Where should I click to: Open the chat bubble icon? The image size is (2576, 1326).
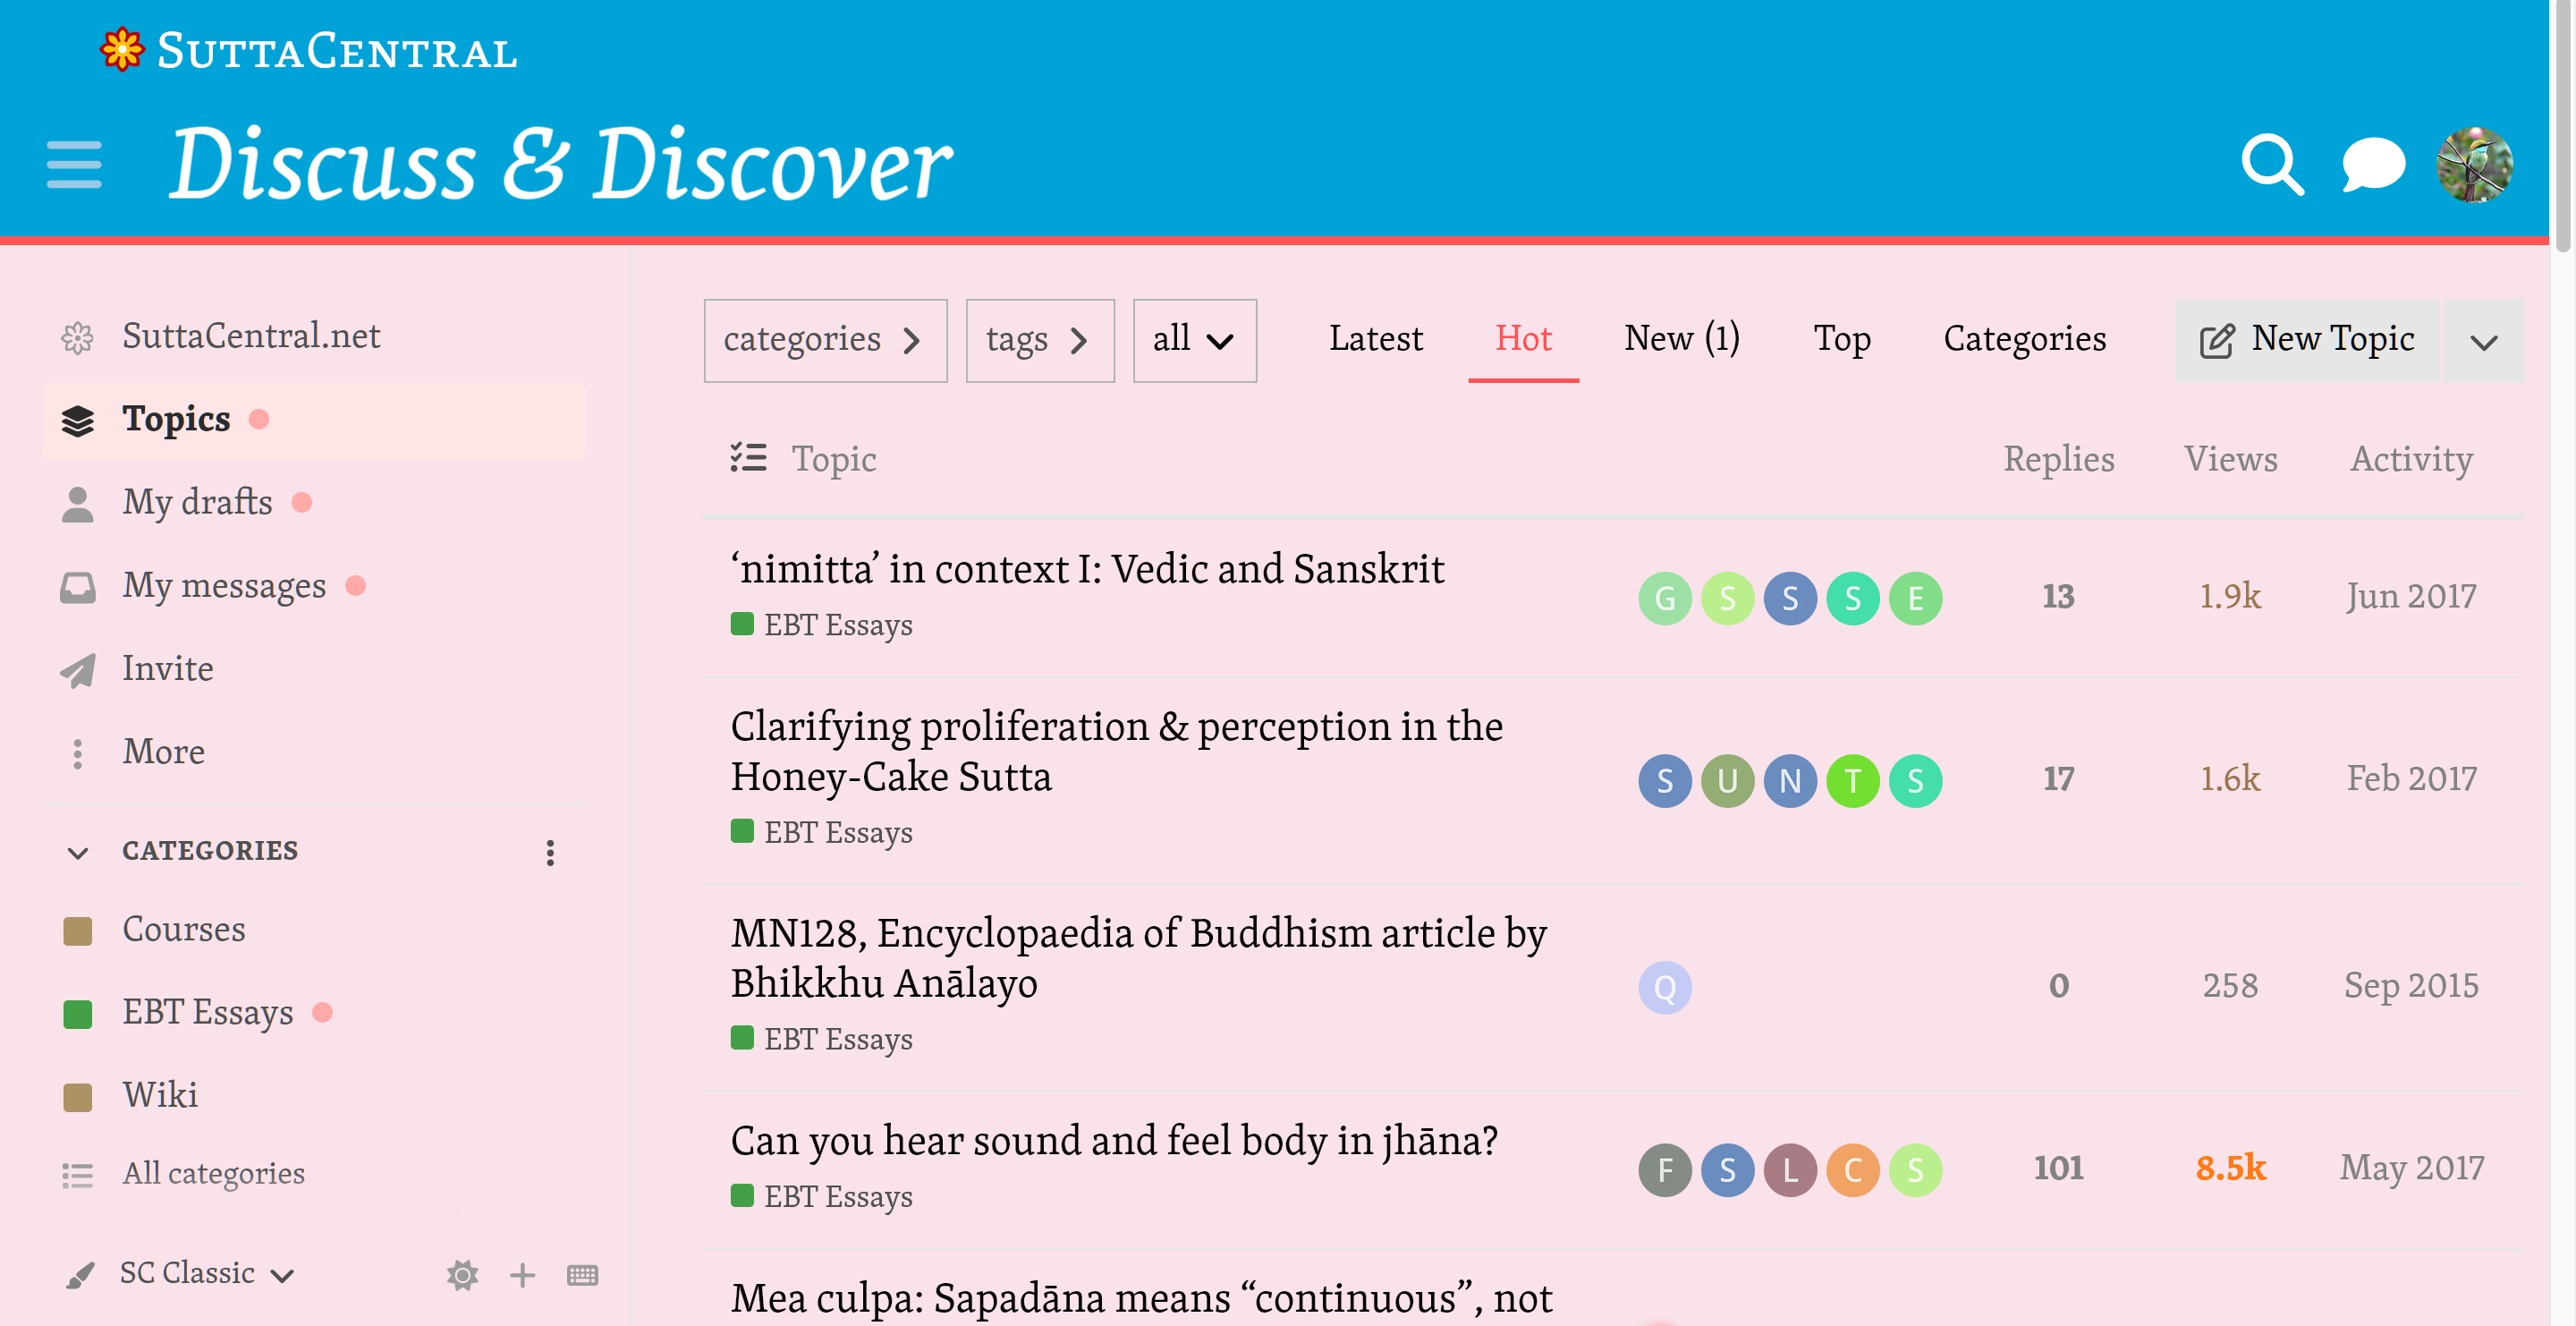coord(2373,164)
